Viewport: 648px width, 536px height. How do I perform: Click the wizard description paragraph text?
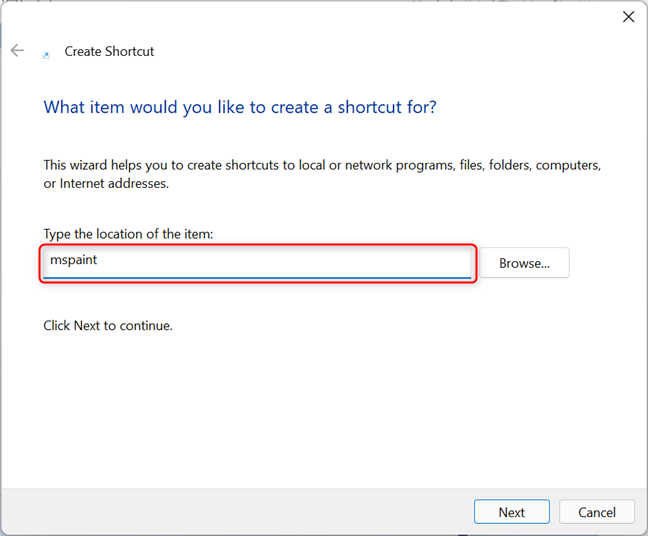click(322, 174)
